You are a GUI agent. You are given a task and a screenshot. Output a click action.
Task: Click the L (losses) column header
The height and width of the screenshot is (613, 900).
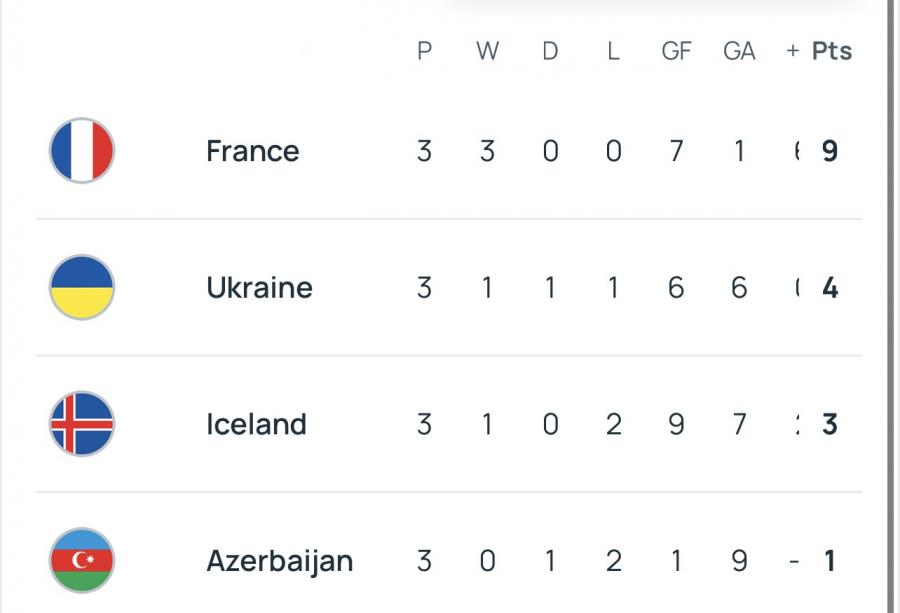pos(613,51)
